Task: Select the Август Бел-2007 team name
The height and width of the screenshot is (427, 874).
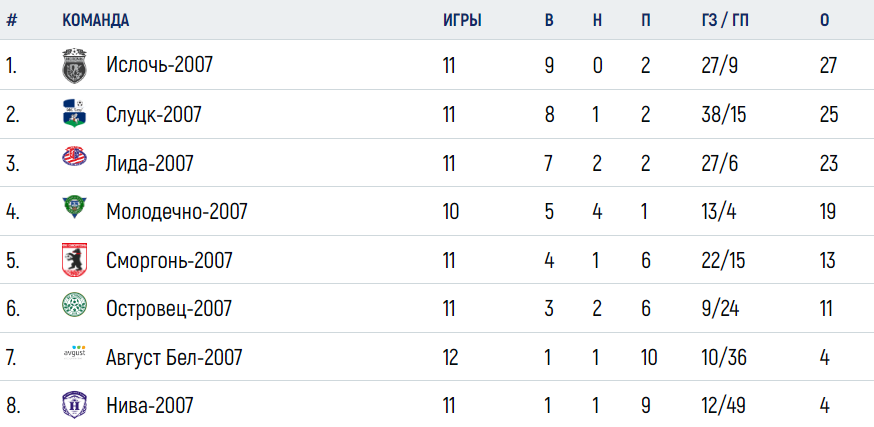Action: 174,357
